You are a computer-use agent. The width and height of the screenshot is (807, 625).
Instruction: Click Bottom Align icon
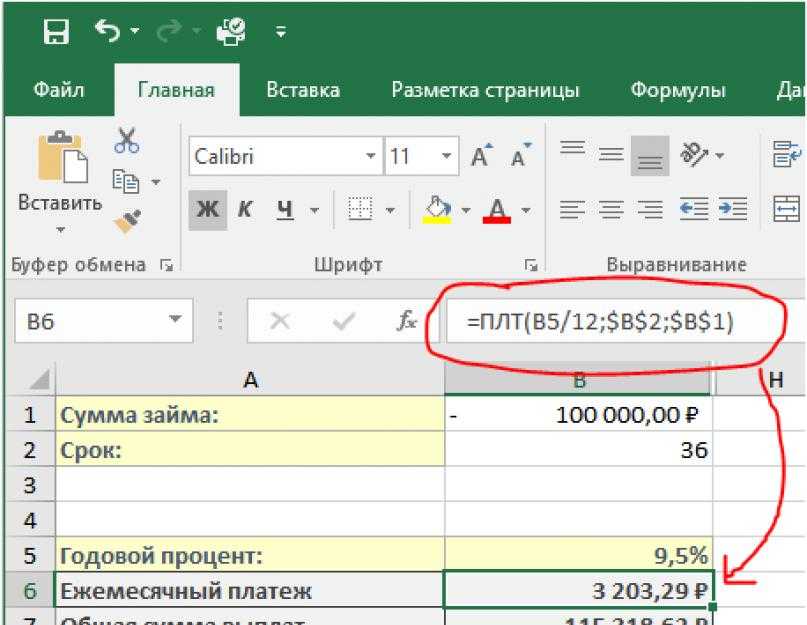pyautogui.click(x=650, y=156)
